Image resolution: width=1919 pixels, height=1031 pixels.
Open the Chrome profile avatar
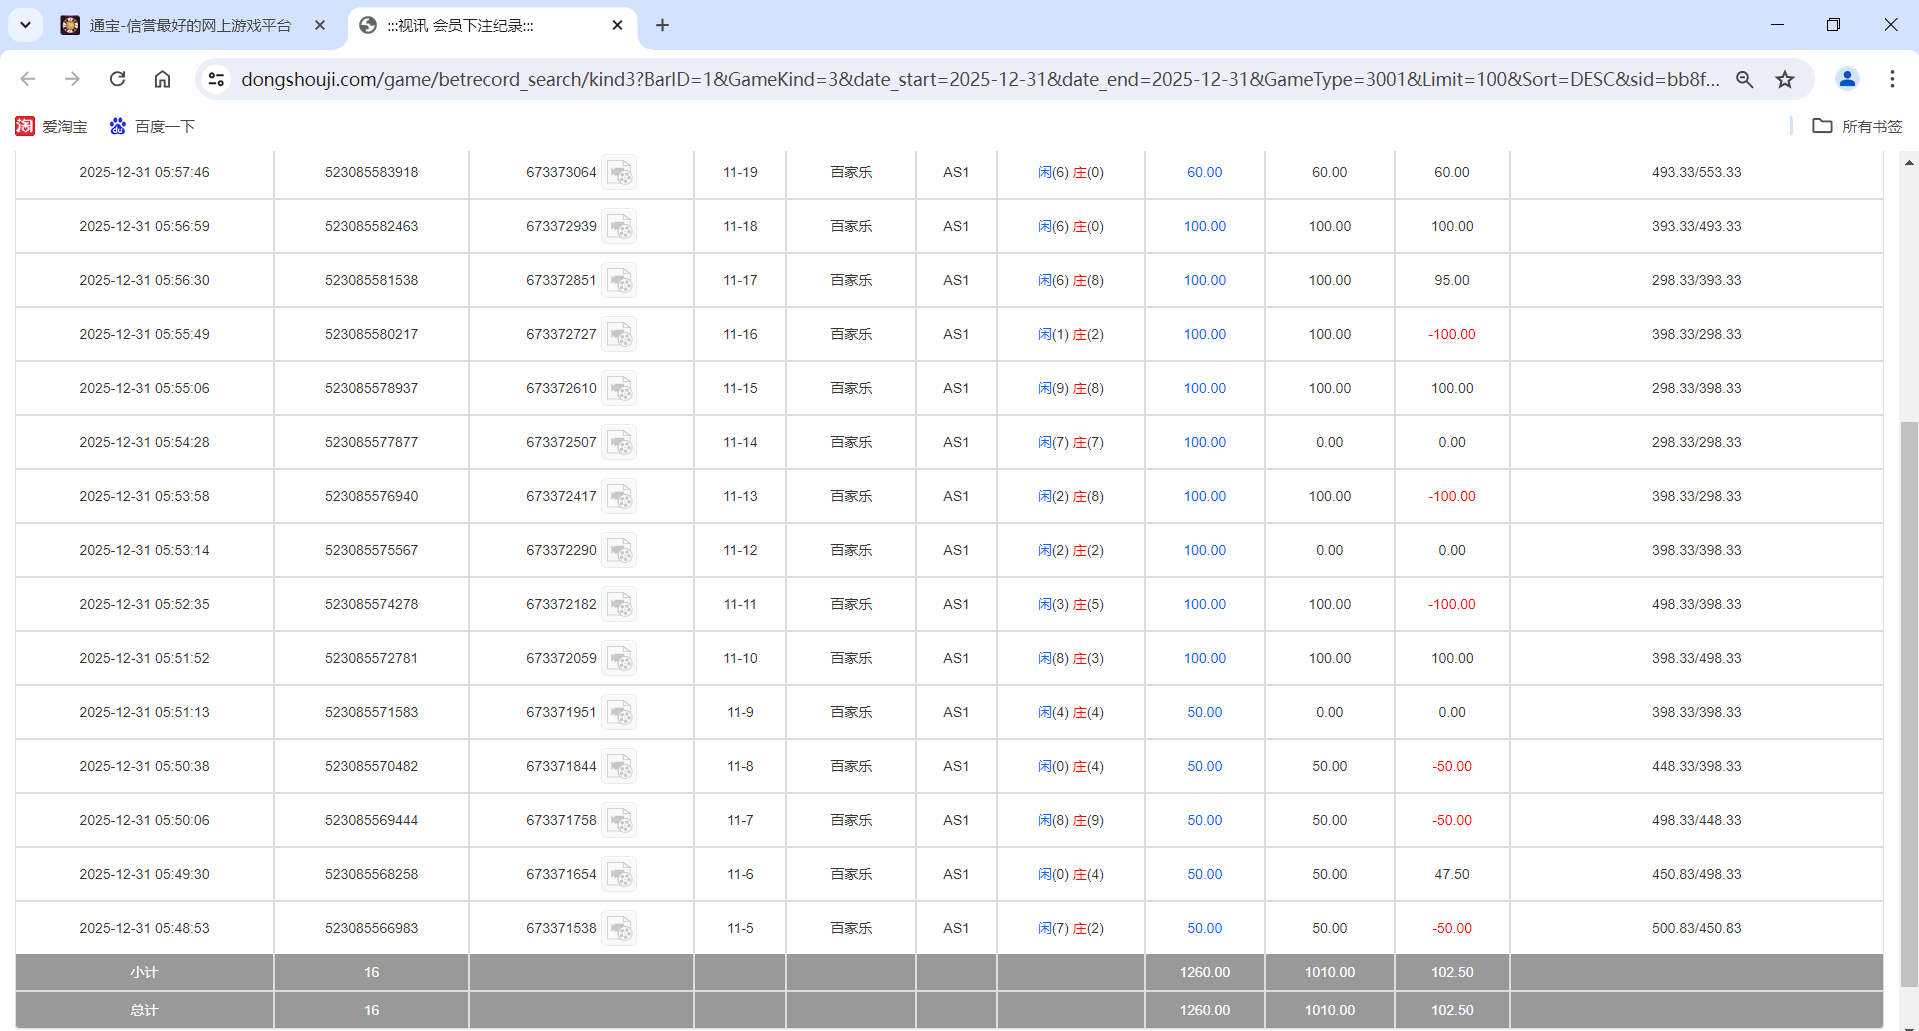pos(1846,79)
